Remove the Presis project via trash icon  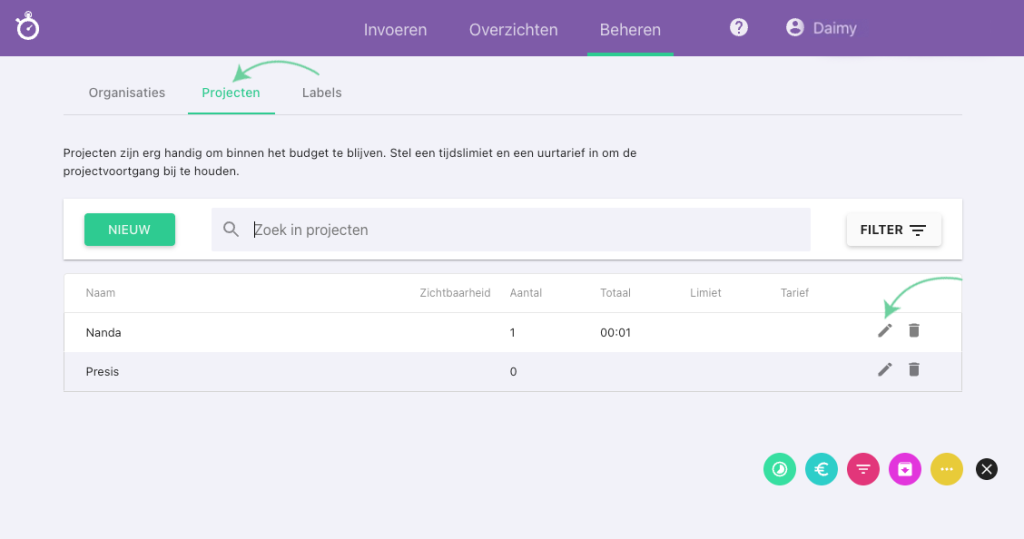[x=914, y=370]
